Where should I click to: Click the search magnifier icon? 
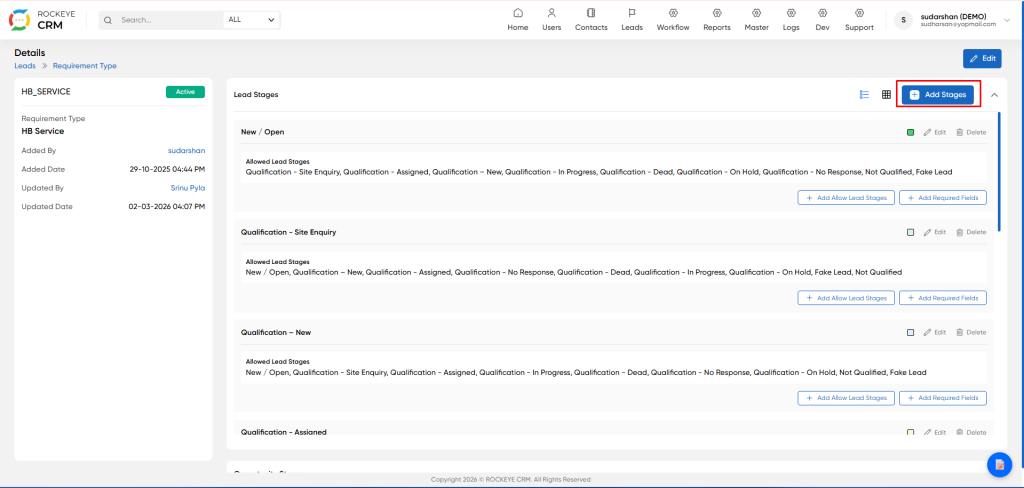(108, 20)
